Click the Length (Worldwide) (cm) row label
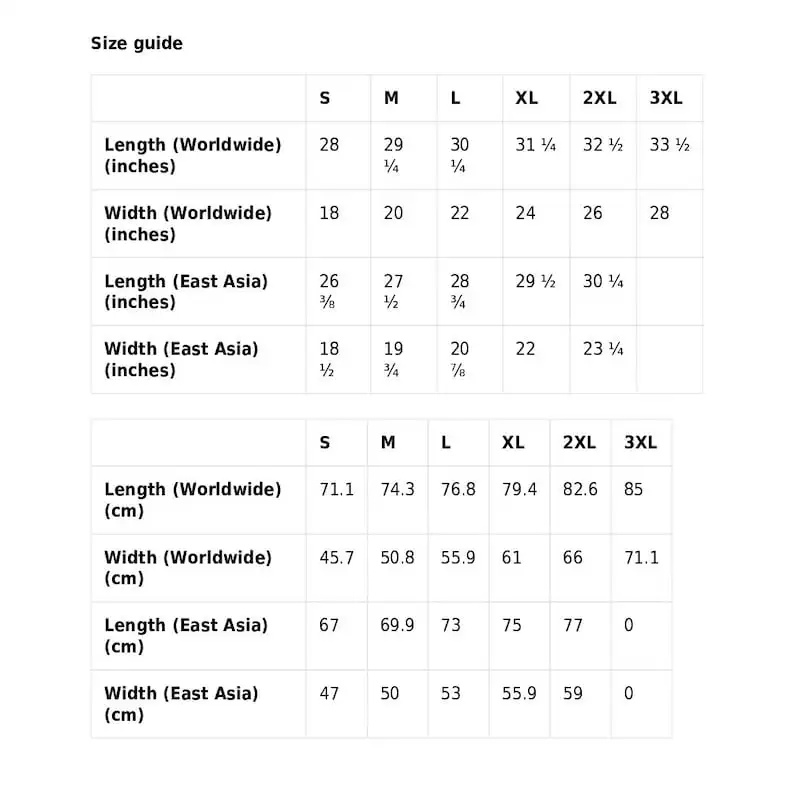 tap(192, 500)
